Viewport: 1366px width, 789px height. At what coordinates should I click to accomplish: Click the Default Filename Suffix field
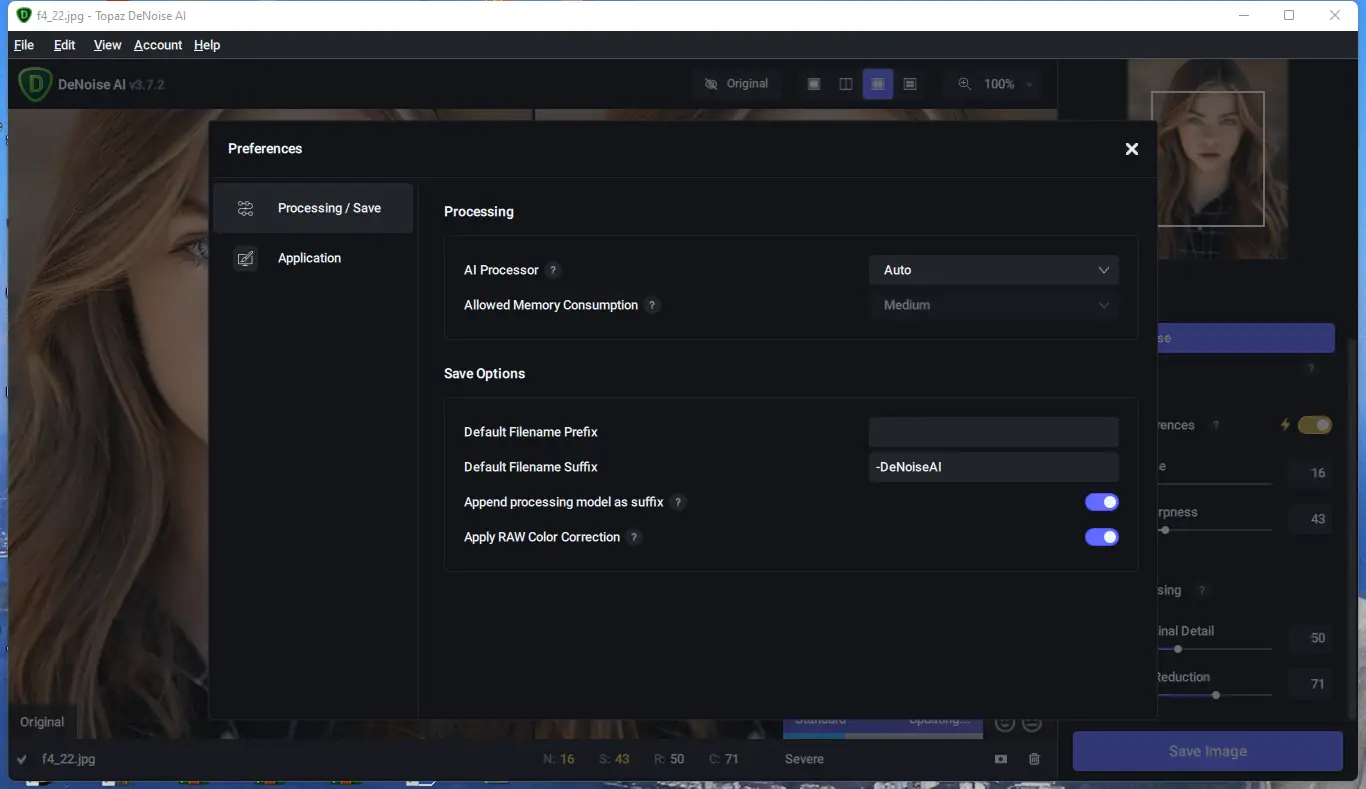(x=993, y=467)
